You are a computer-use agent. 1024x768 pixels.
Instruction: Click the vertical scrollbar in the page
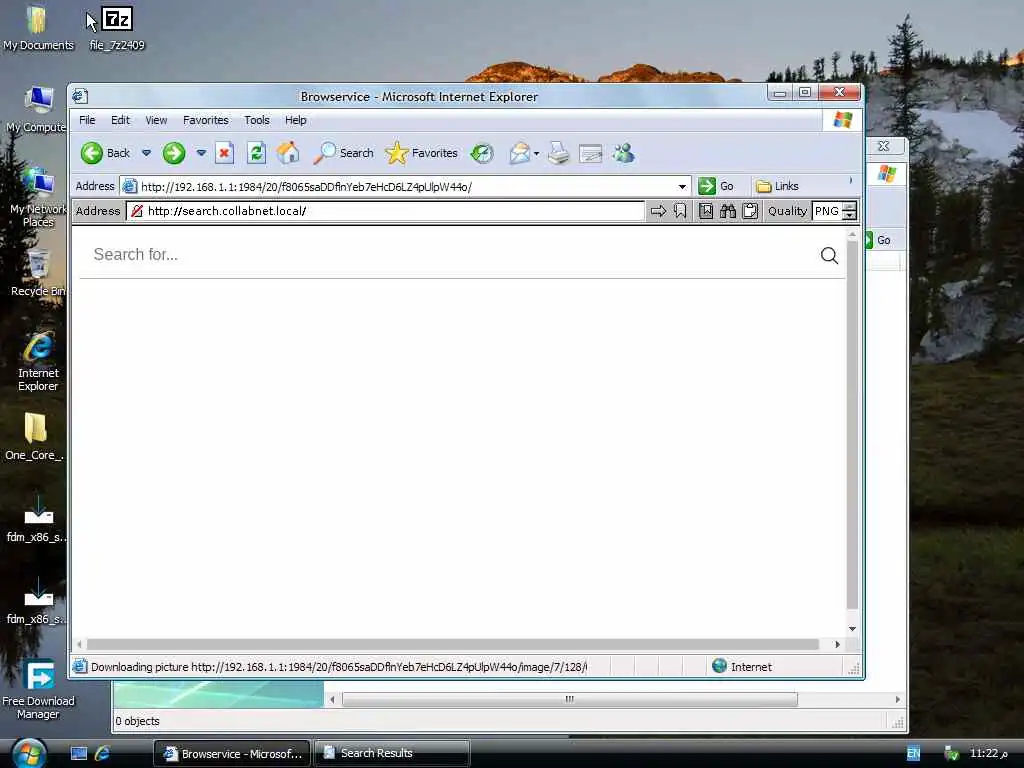coord(852,424)
